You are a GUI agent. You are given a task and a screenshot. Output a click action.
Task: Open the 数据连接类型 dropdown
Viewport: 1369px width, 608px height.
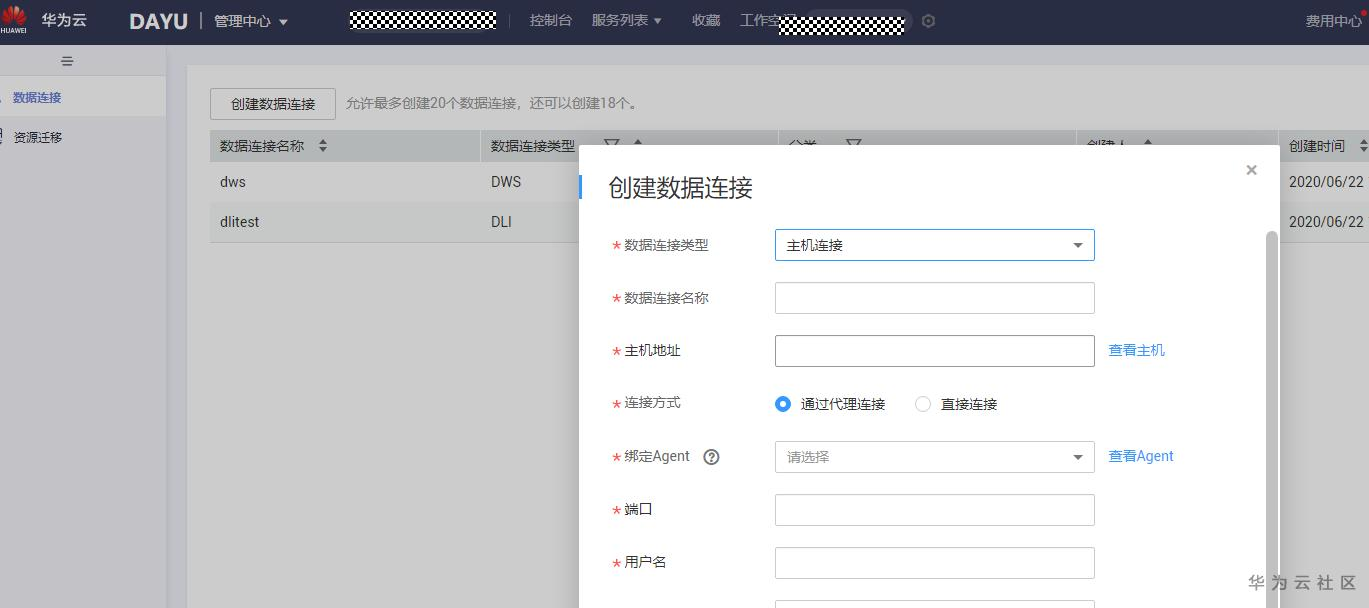(x=934, y=245)
